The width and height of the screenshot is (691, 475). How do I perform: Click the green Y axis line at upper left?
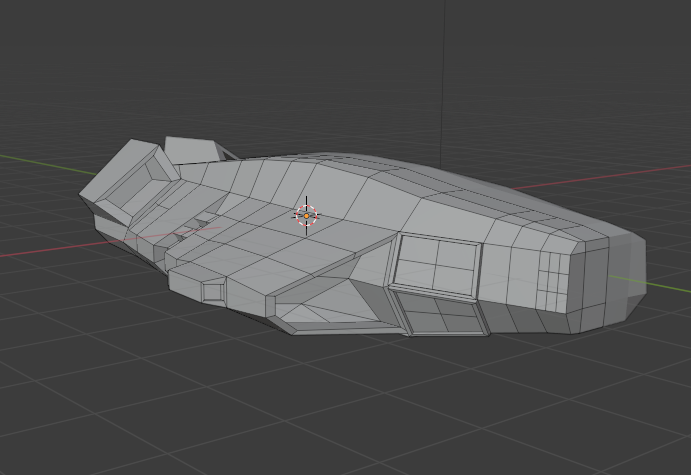click(x=30, y=160)
